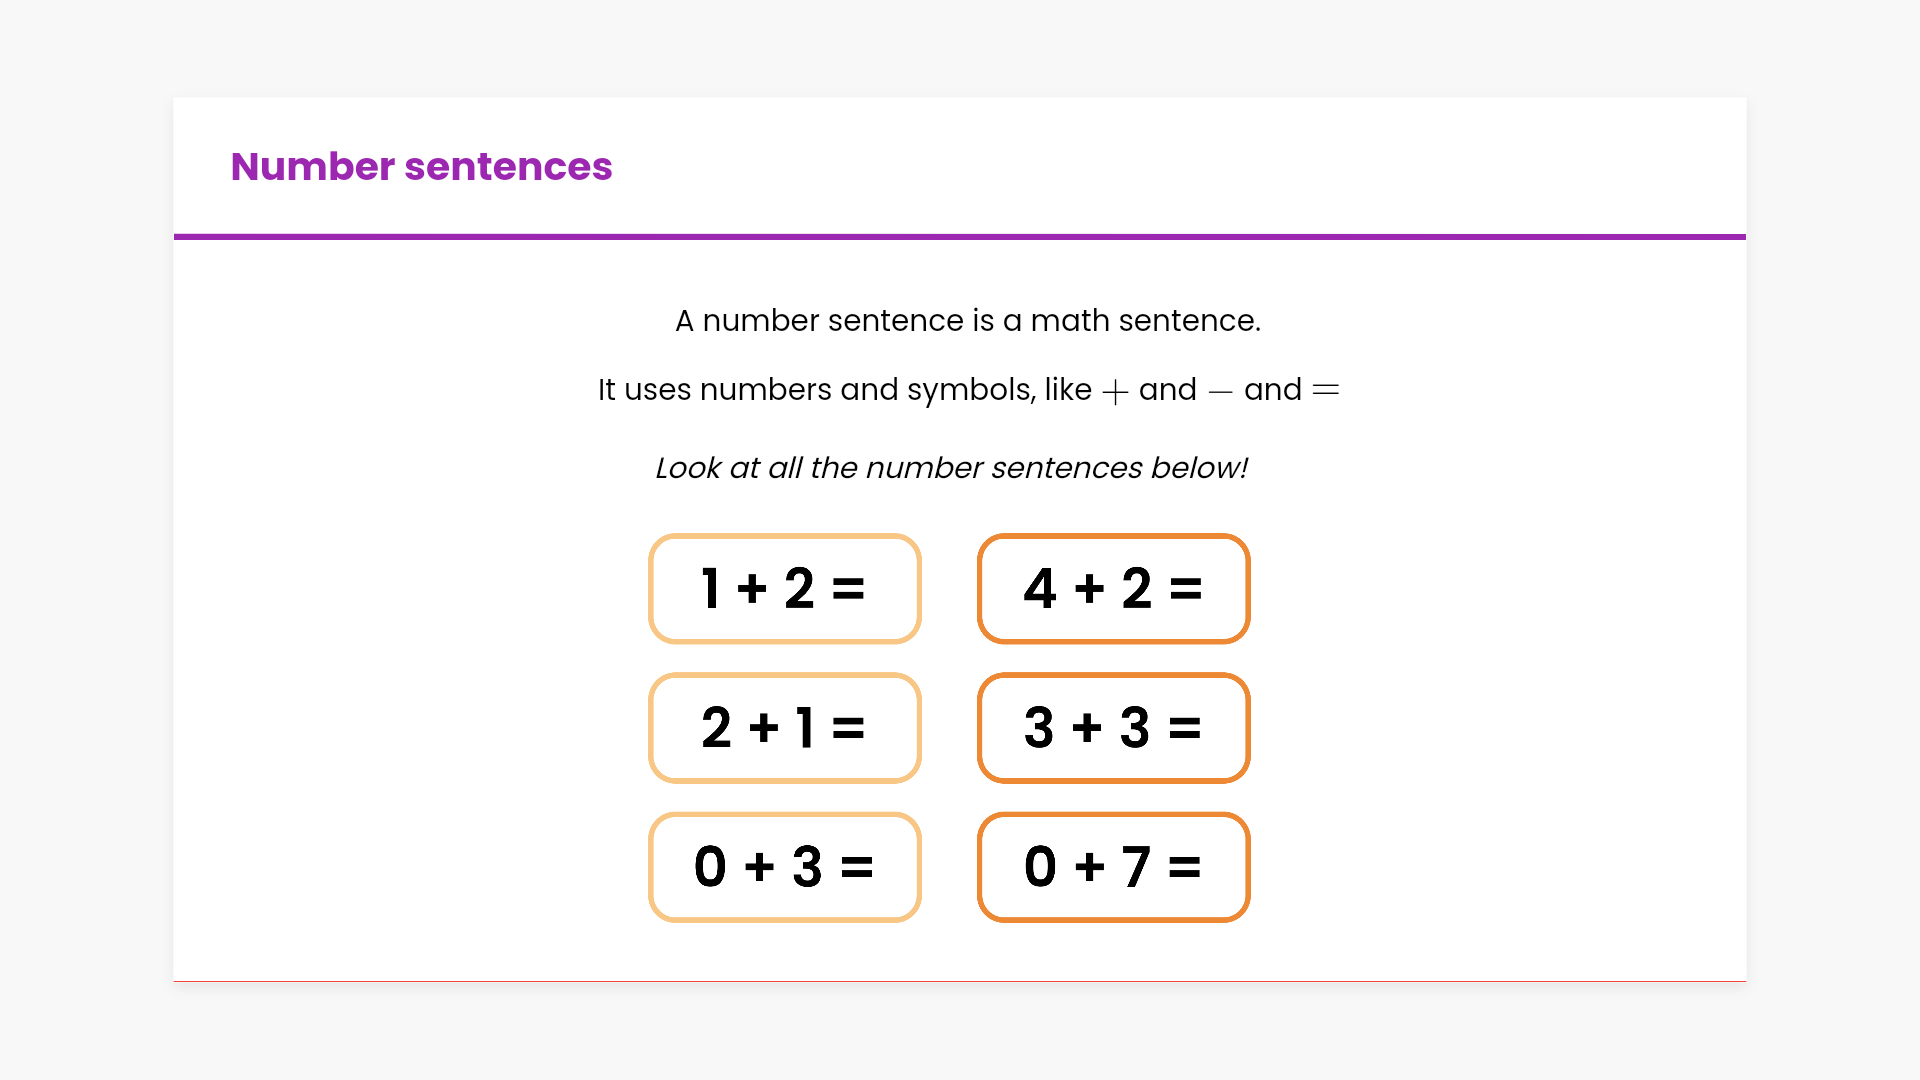Click the minus symbol in the description text
The image size is (1920, 1080).
click(x=1220, y=391)
